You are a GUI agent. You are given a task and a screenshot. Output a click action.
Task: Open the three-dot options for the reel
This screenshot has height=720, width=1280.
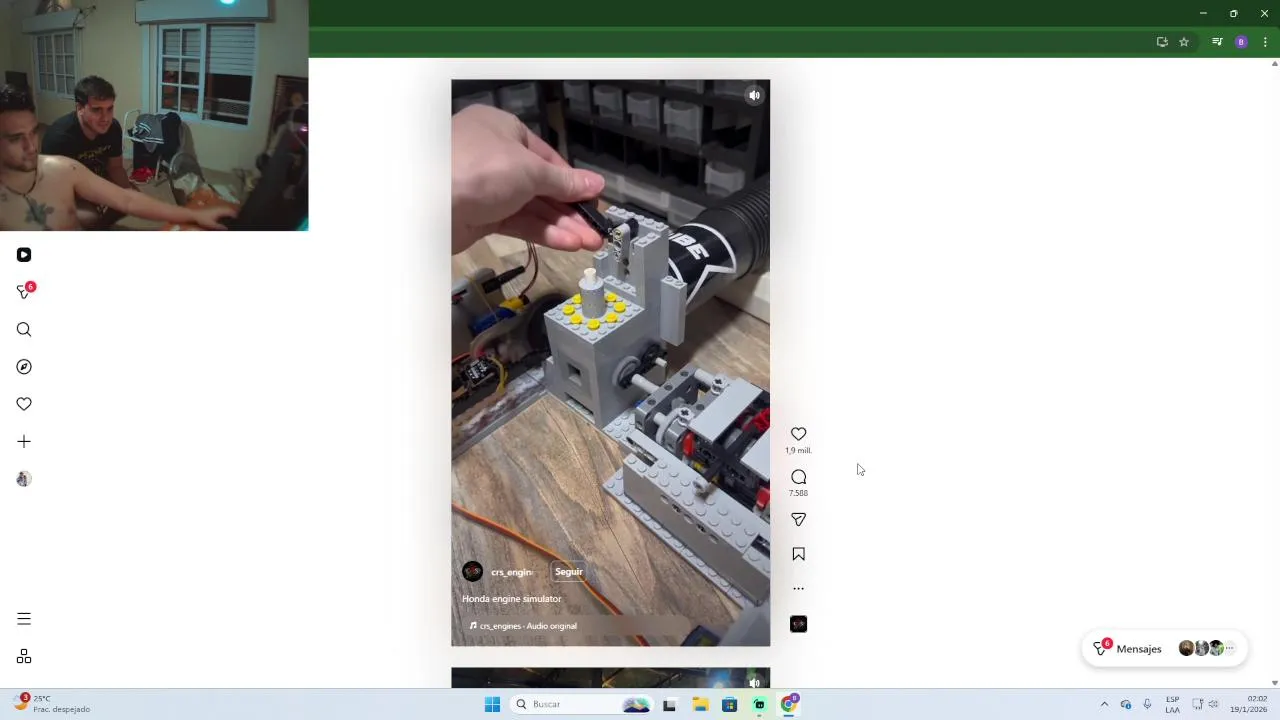pyautogui.click(x=798, y=589)
